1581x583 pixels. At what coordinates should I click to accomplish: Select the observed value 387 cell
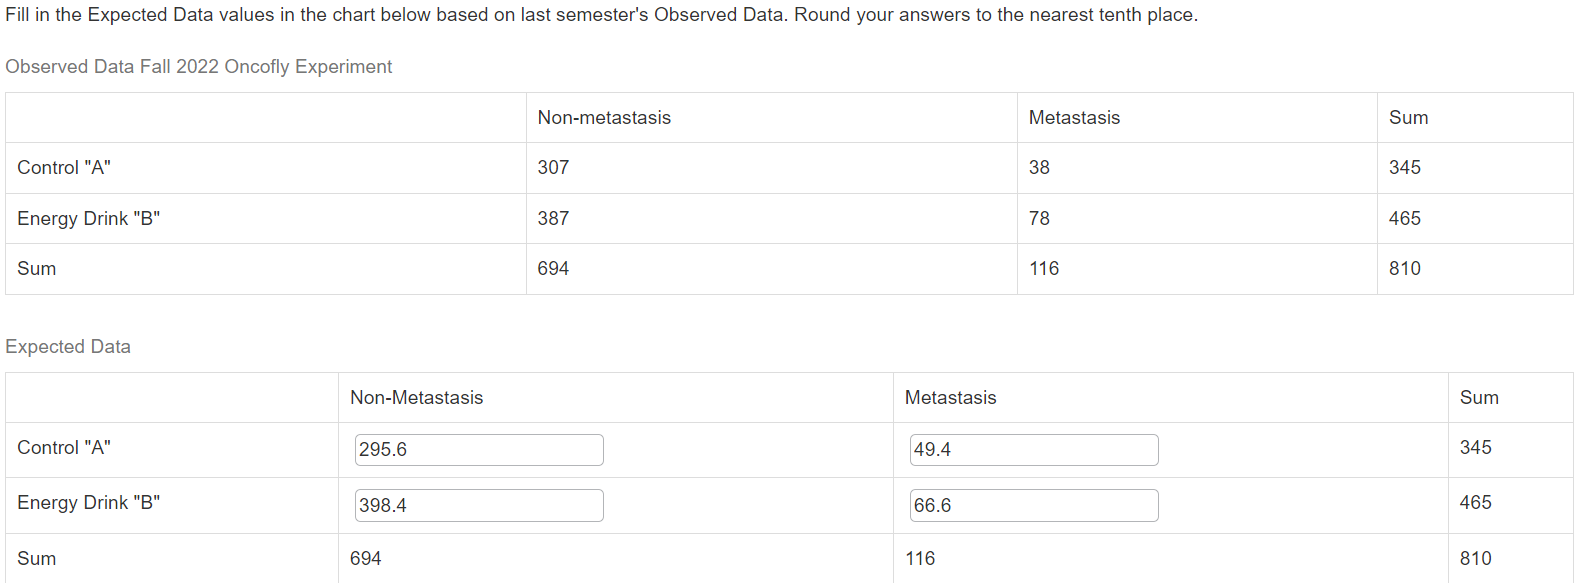pyautogui.click(x=771, y=218)
